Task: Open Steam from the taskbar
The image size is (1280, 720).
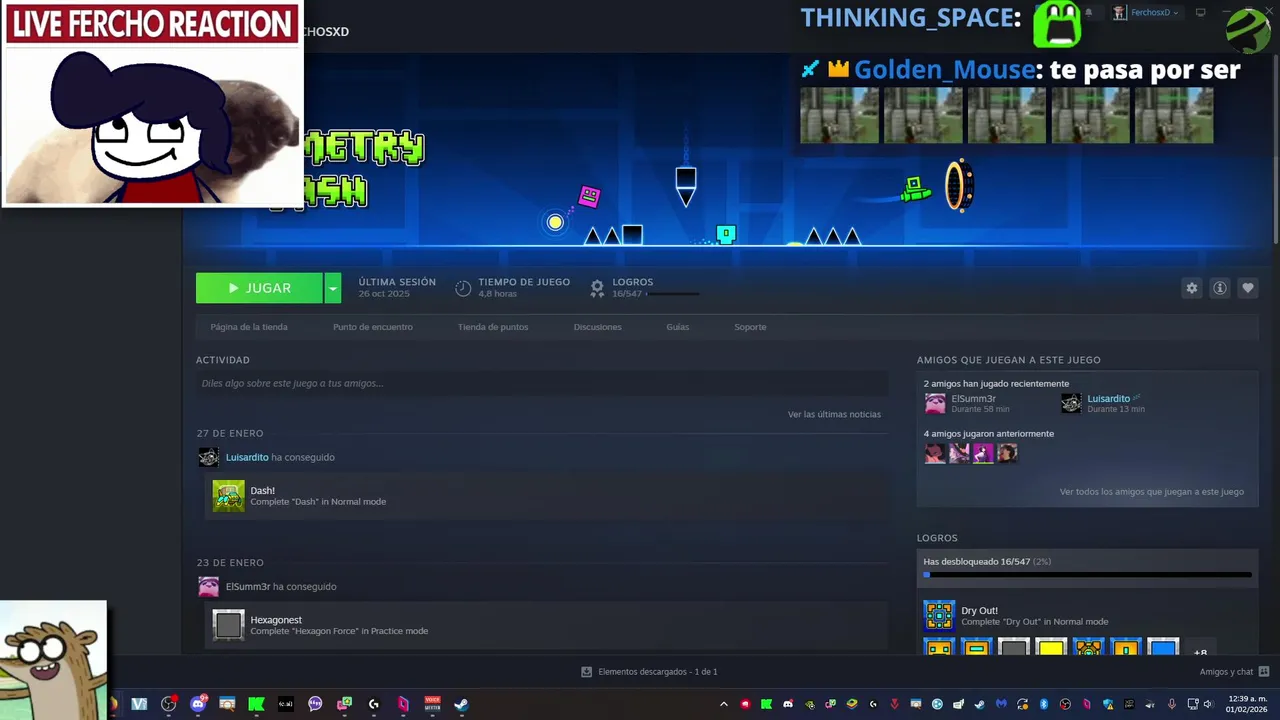Action: pos(461,704)
